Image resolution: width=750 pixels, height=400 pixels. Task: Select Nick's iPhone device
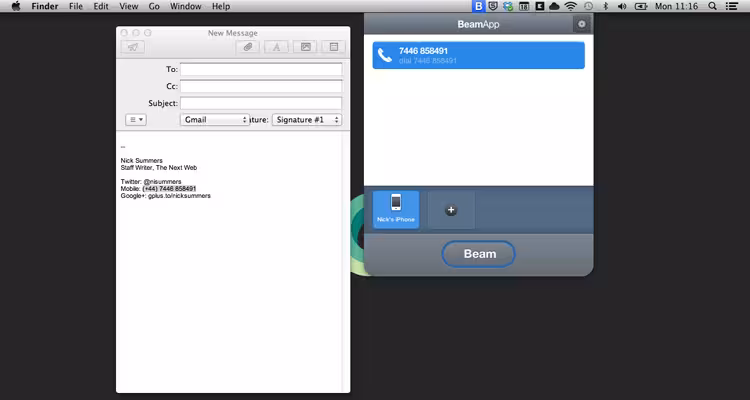[x=396, y=210]
